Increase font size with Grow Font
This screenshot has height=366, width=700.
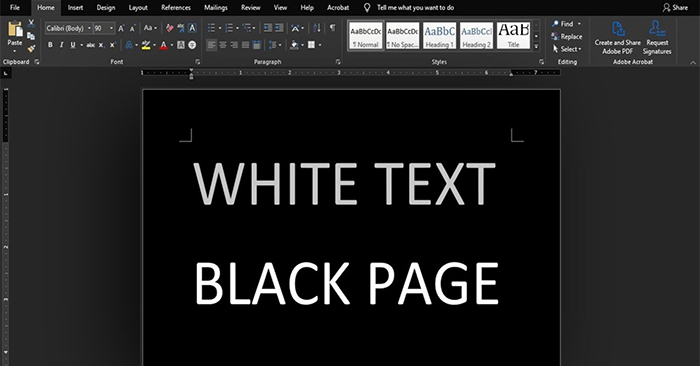point(121,28)
